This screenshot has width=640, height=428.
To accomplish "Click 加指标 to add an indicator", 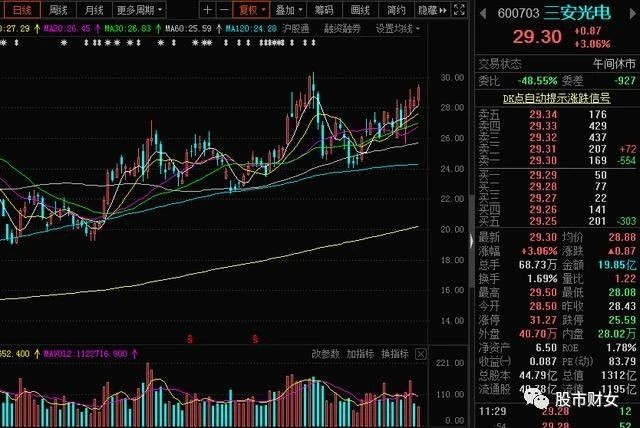I will 360,354.
